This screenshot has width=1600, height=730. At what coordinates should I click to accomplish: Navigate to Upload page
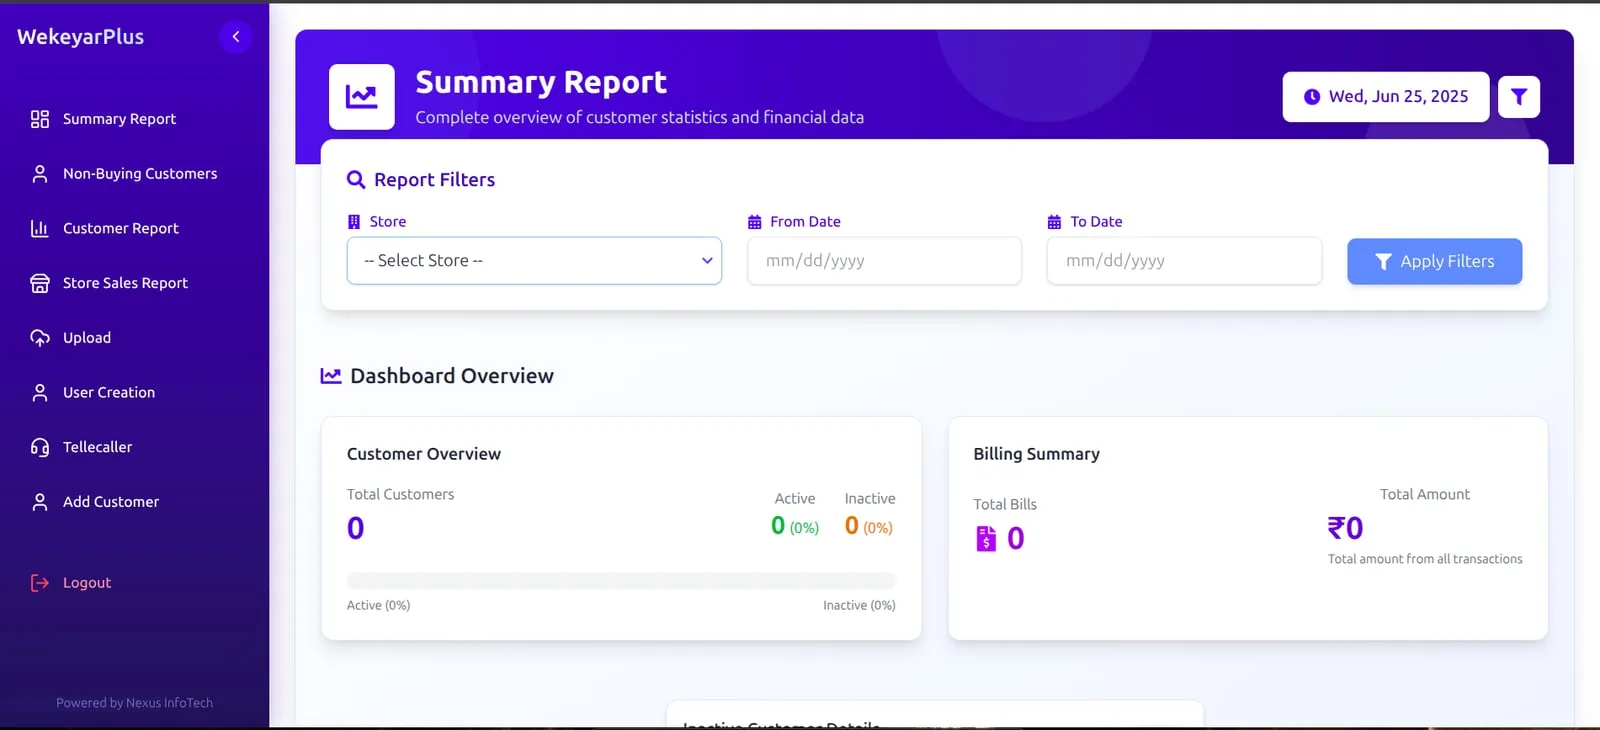click(87, 338)
